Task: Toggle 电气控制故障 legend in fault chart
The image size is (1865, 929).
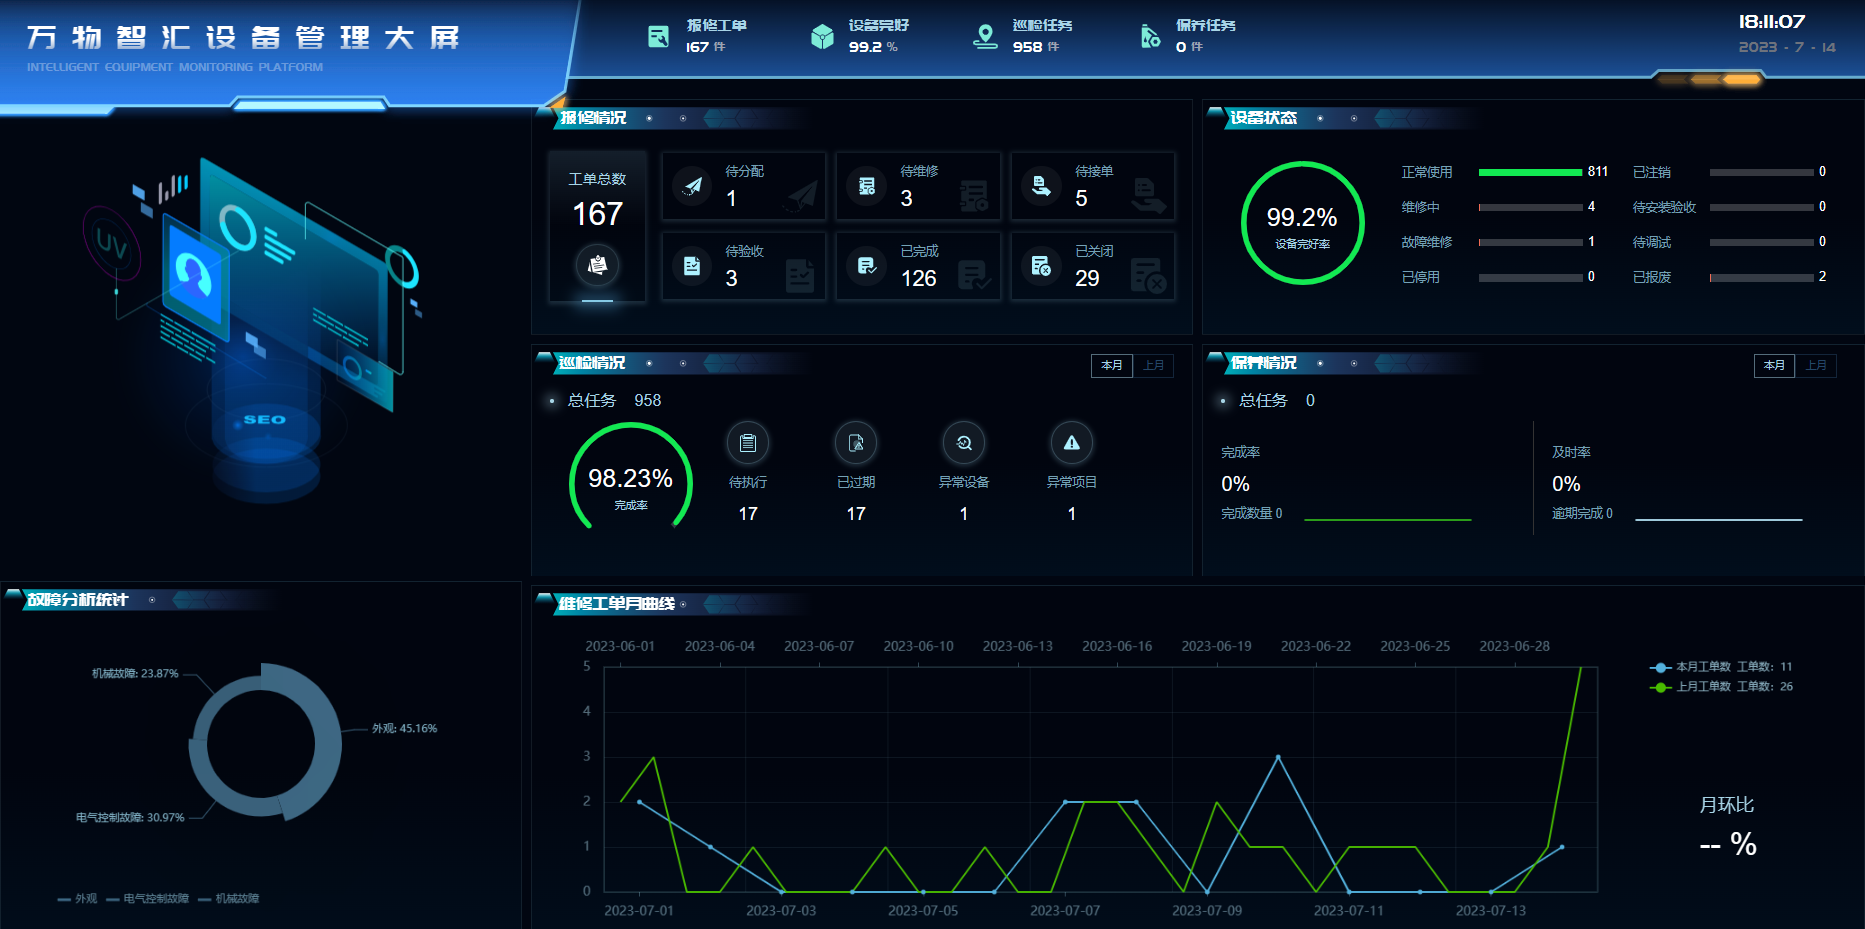Action: (148, 899)
